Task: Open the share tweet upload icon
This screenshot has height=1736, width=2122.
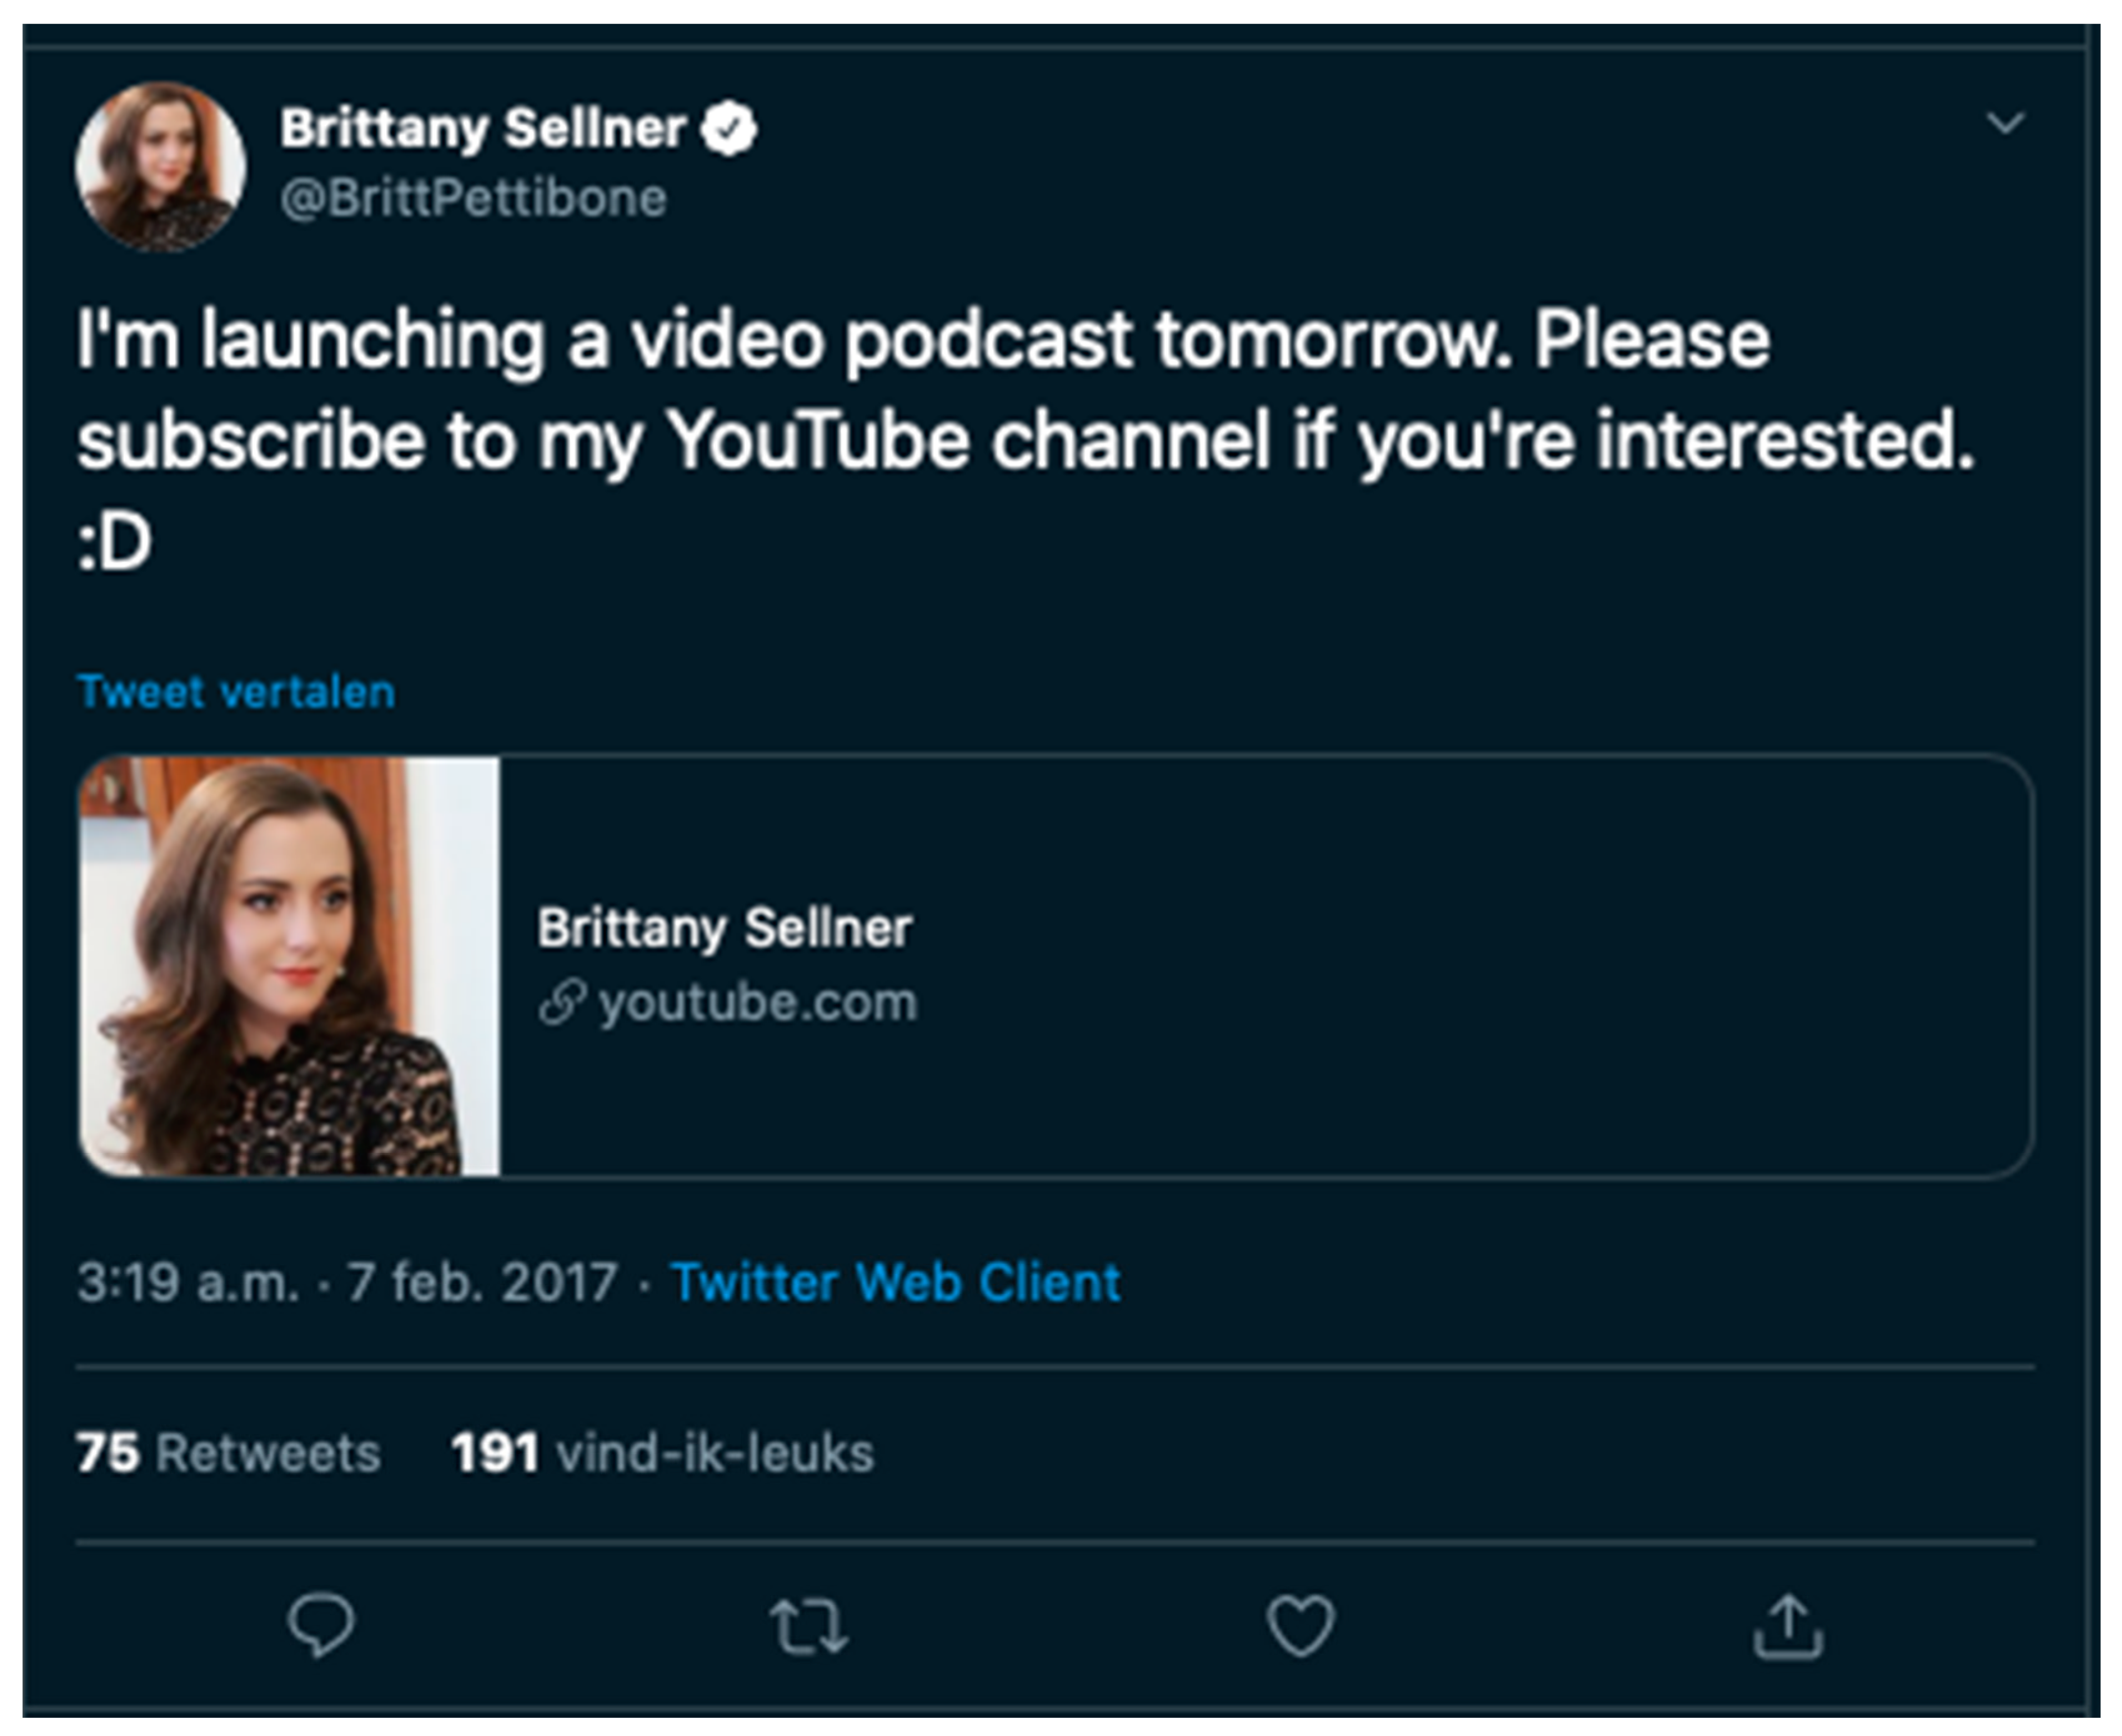Action: coord(1788,1626)
